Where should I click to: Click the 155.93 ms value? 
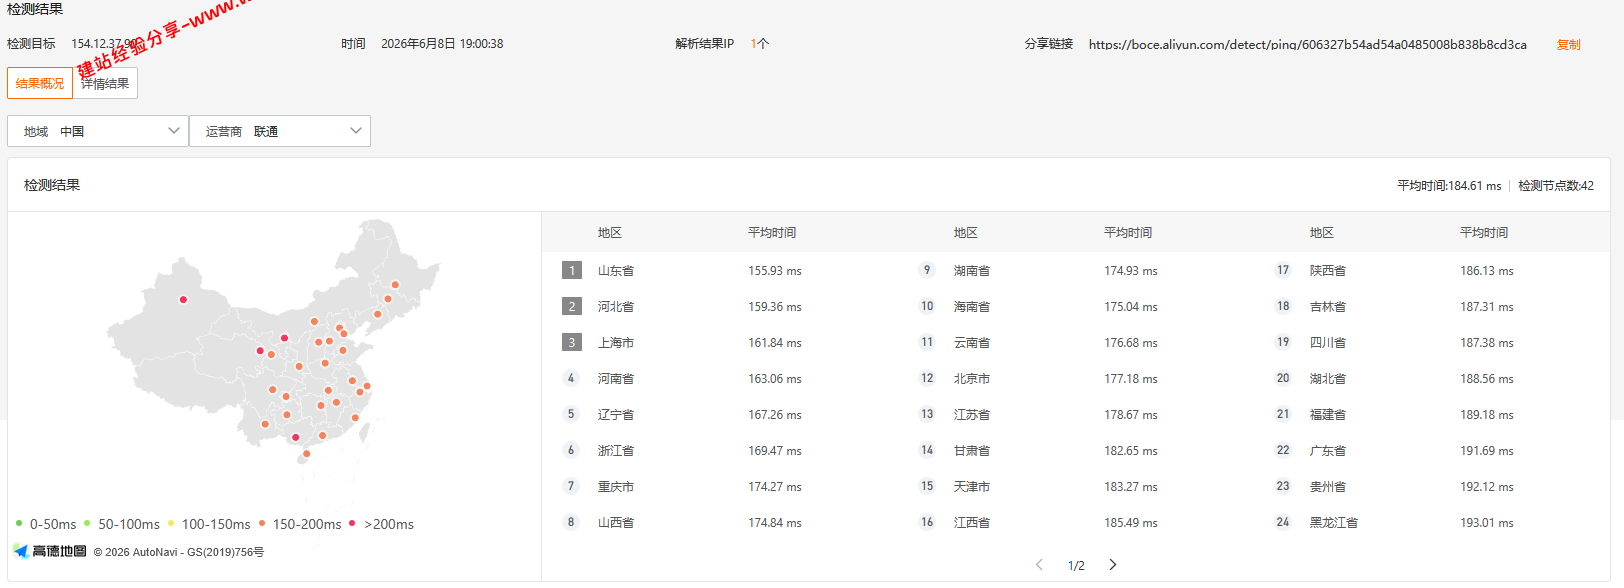(775, 271)
